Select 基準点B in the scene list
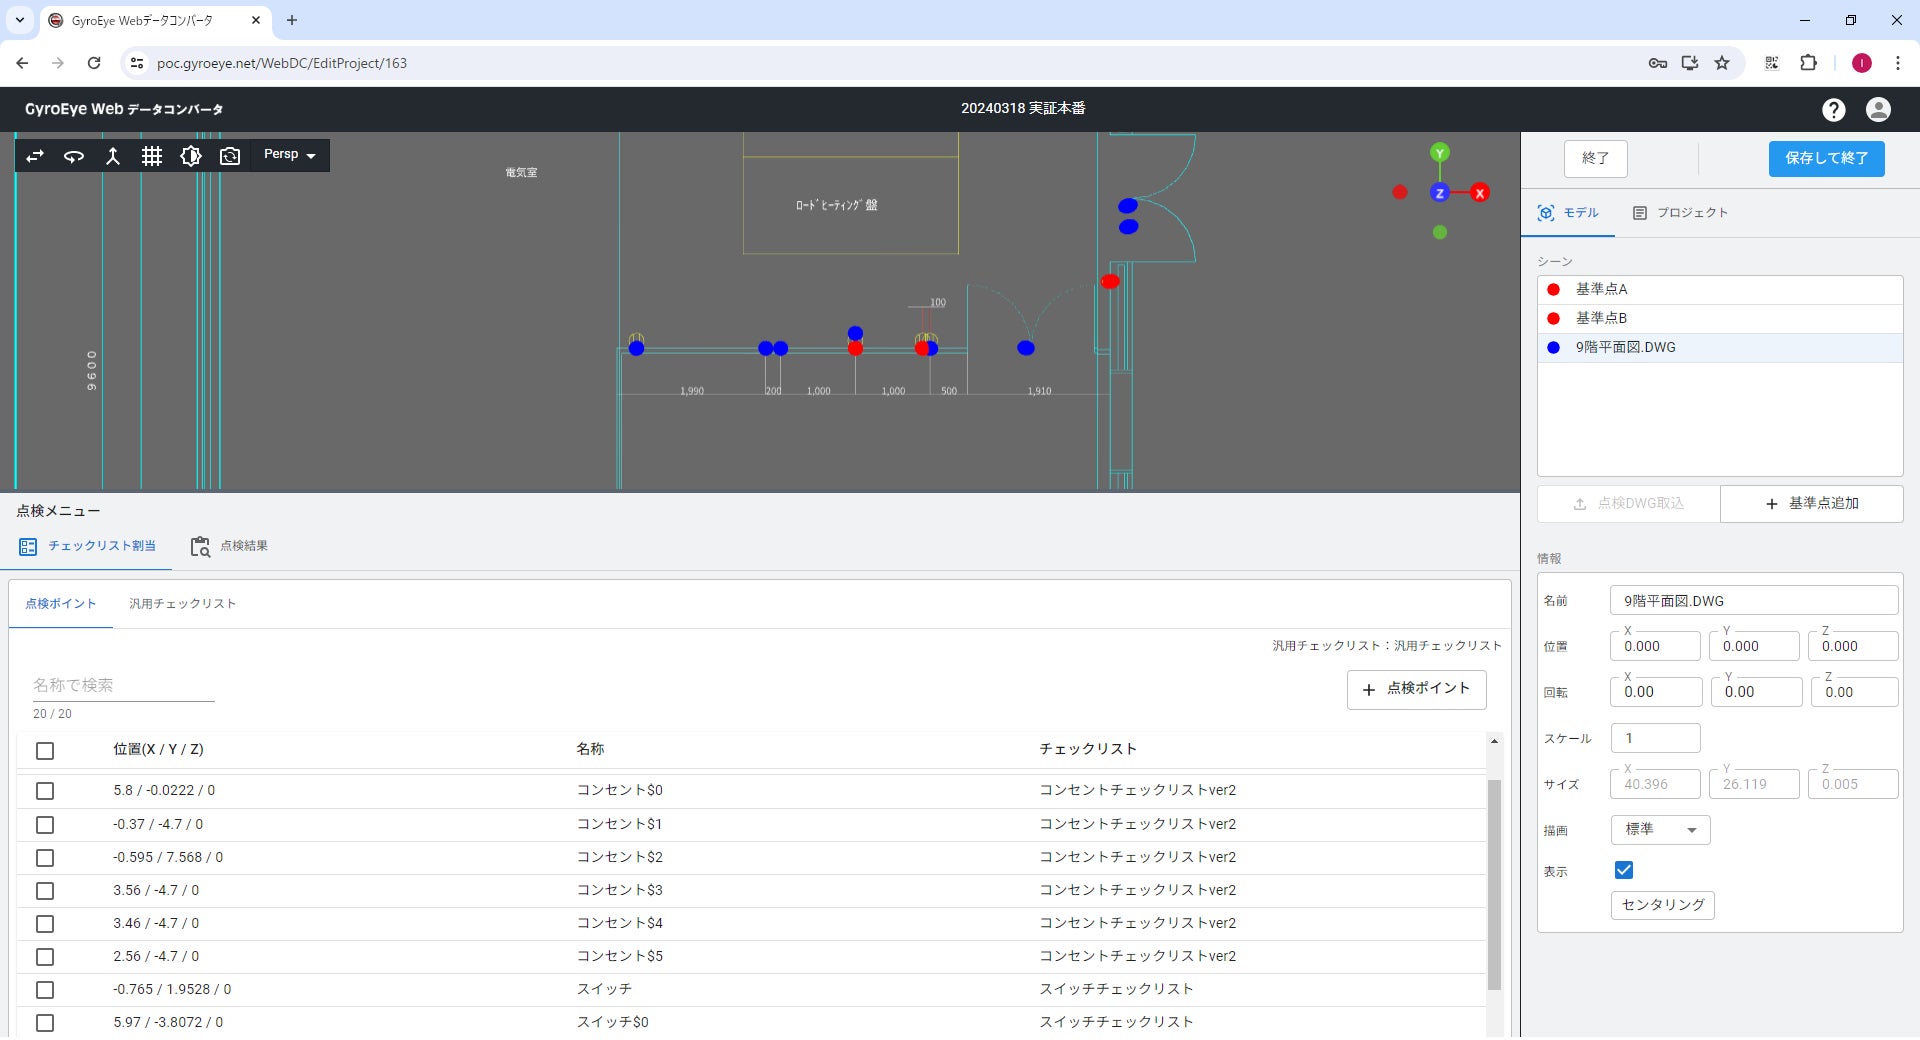1920x1040 pixels. pos(1719,319)
